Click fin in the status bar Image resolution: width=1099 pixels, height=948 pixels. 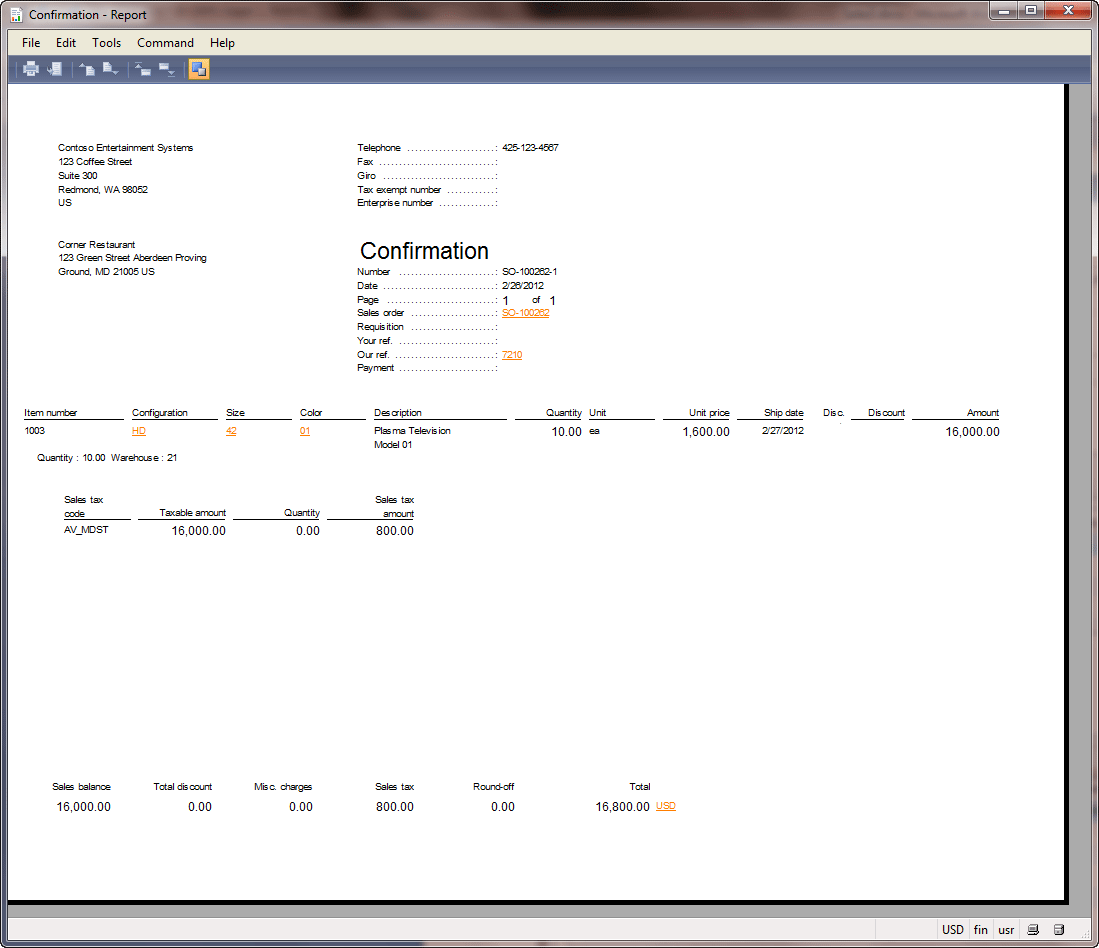[x=981, y=930]
